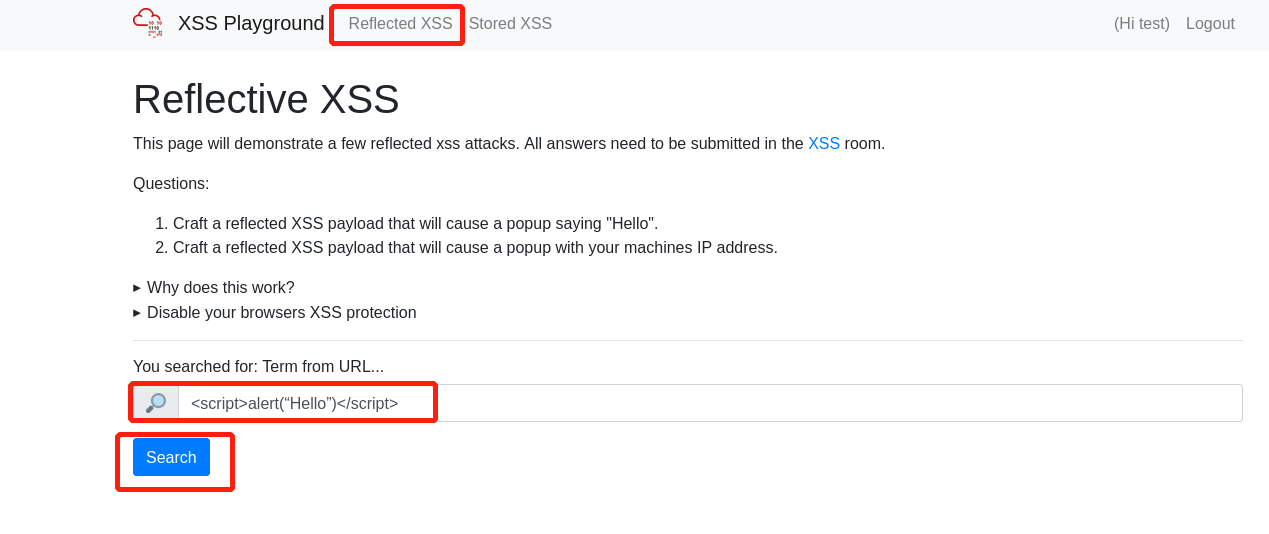
Task: Click the "Questions:" label
Action: 171,184
